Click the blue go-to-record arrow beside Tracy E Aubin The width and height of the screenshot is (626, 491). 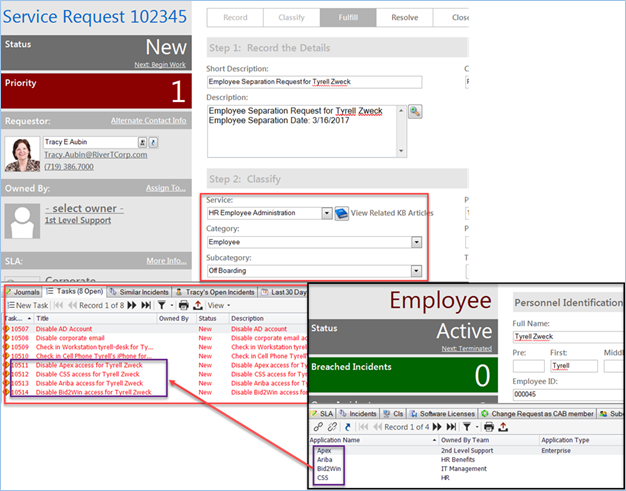[x=153, y=142]
